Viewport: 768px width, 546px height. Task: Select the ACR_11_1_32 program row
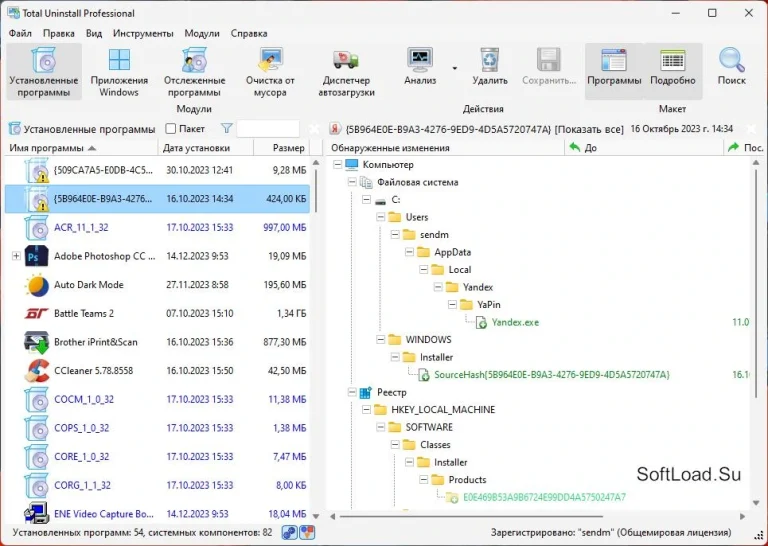coord(157,227)
